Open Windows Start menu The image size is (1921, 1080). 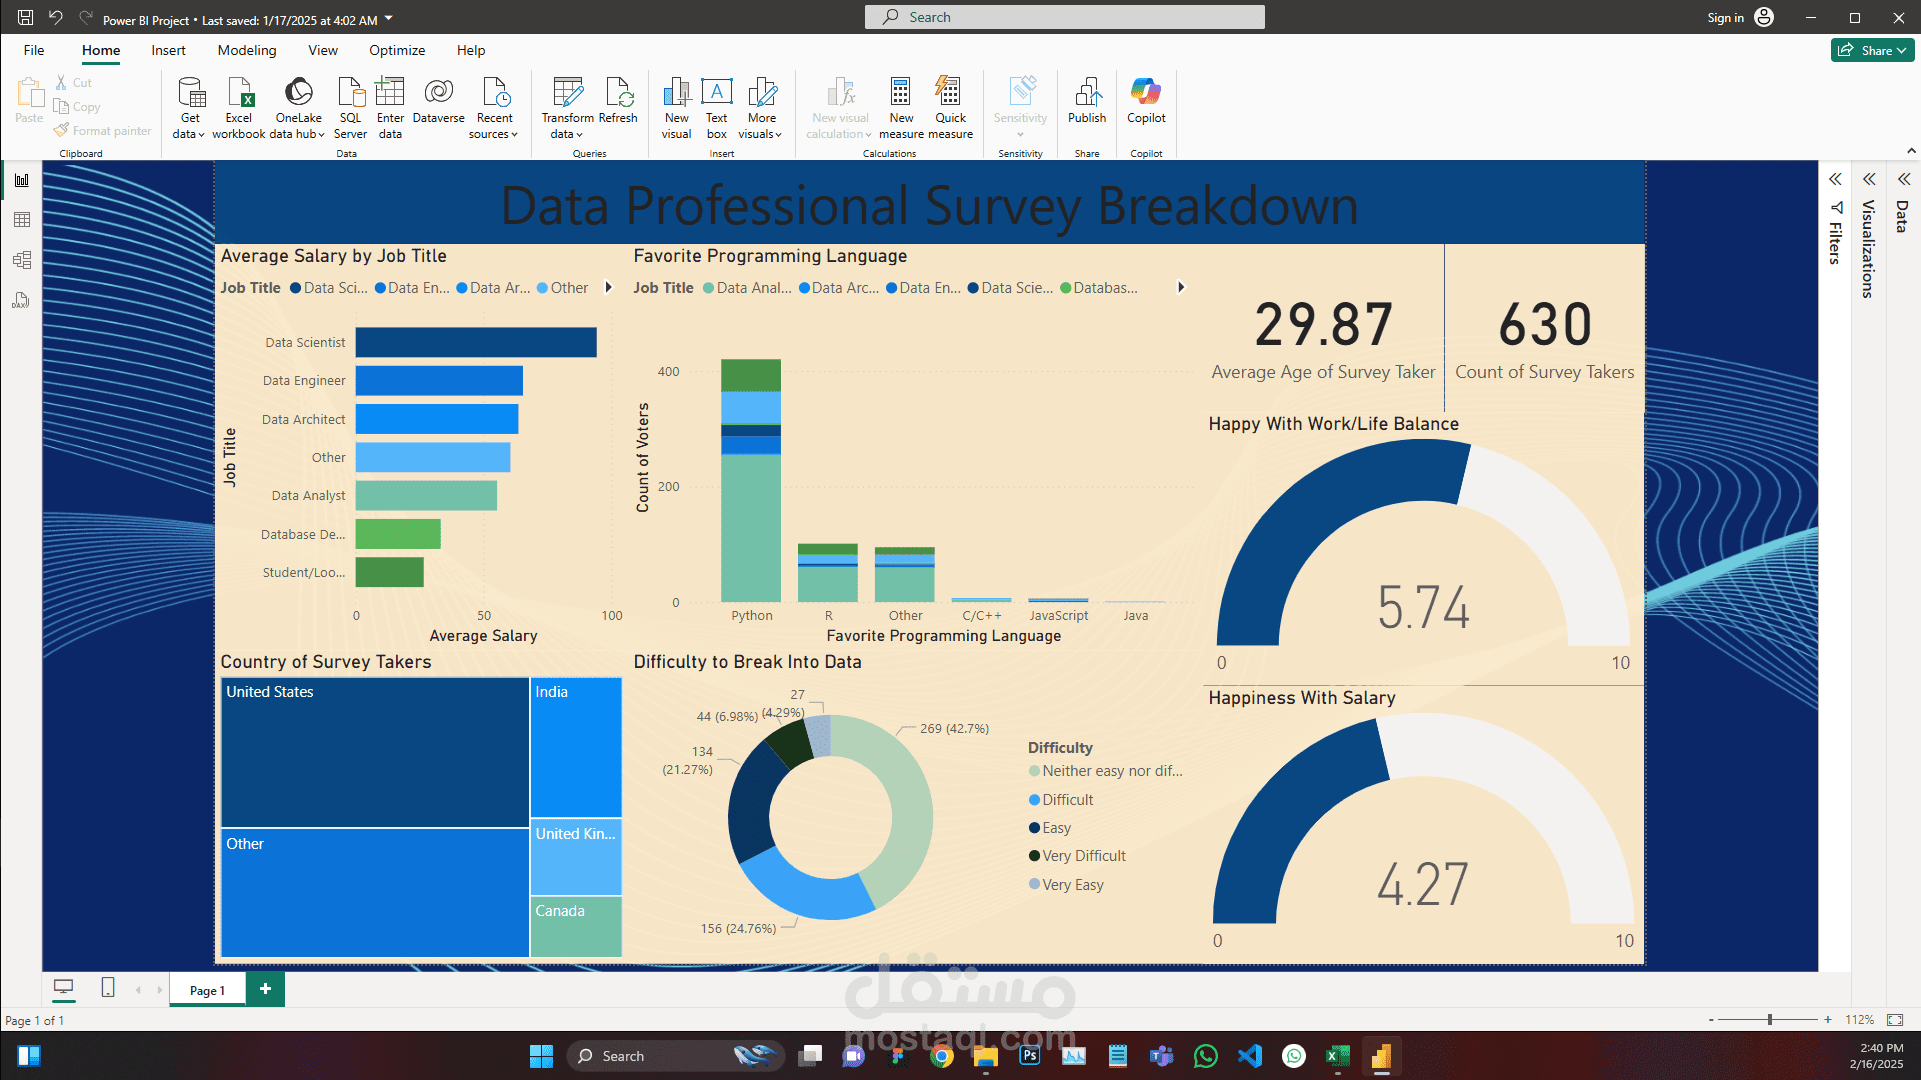click(x=541, y=1056)
